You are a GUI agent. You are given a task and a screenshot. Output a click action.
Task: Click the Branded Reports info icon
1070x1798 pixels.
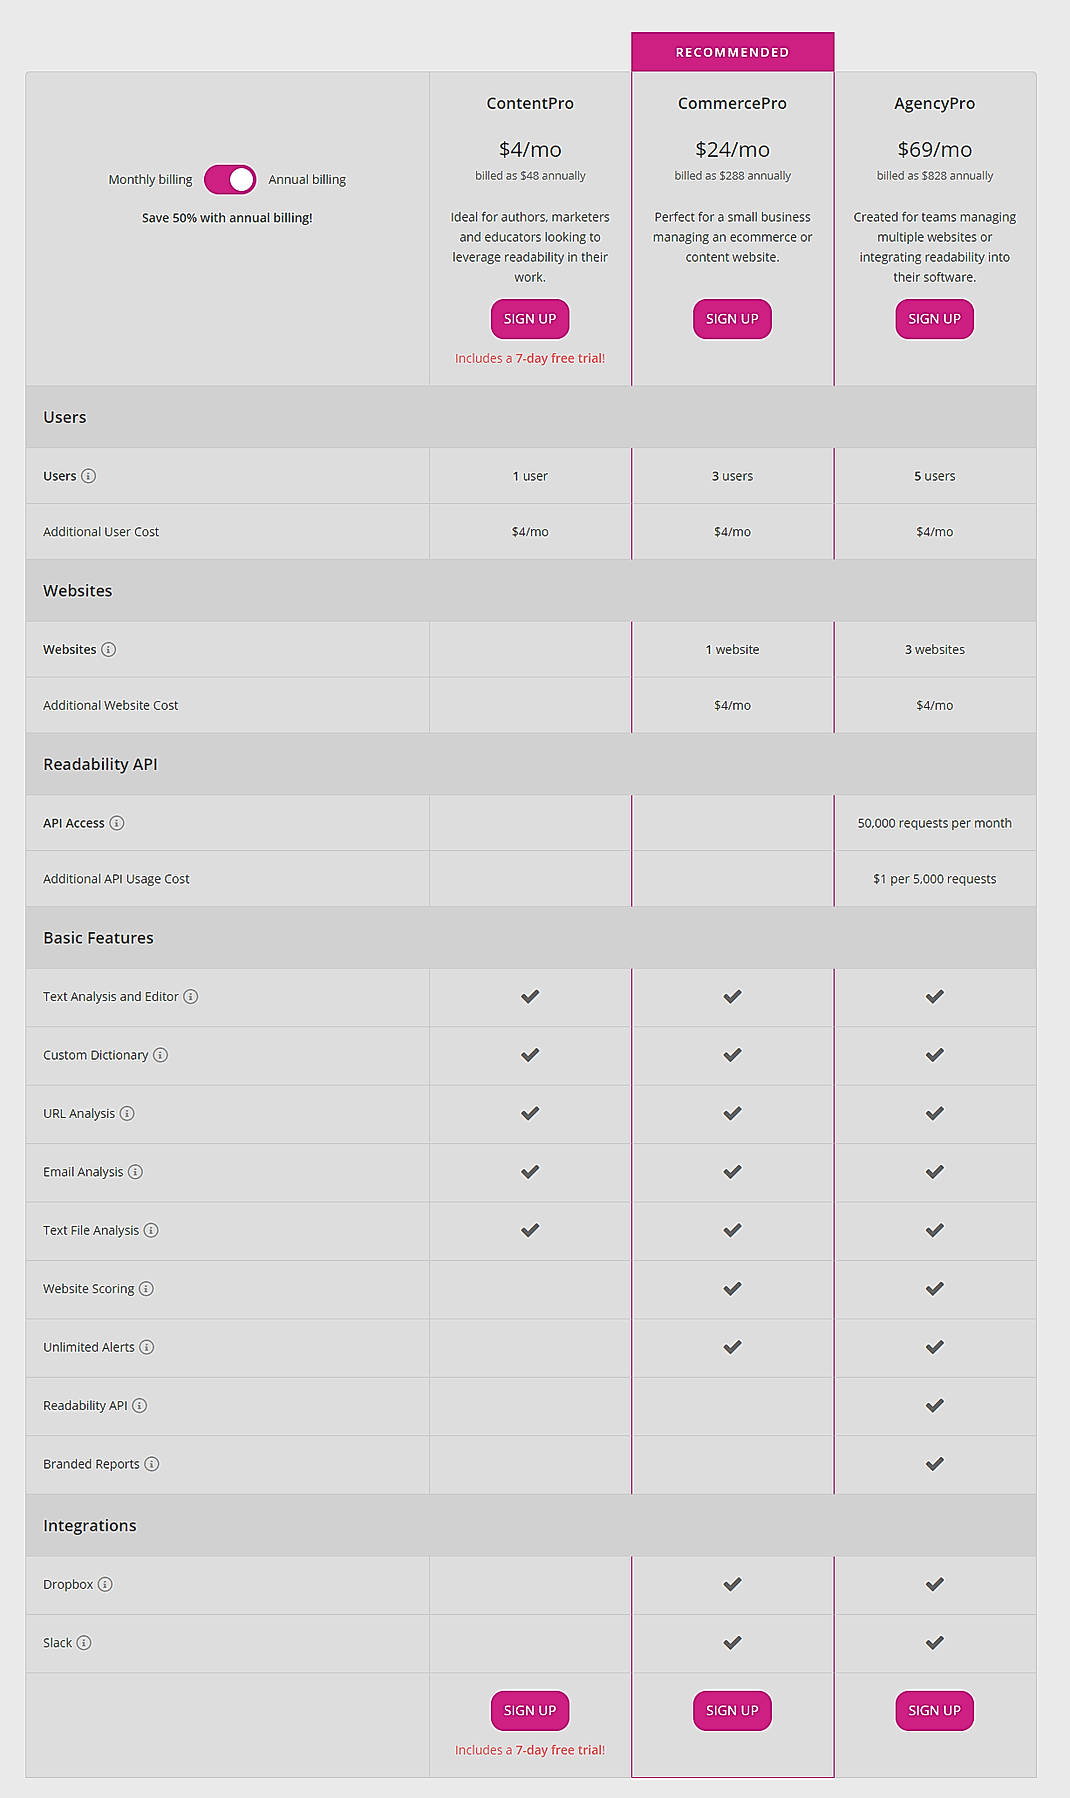pos(152,1464)
